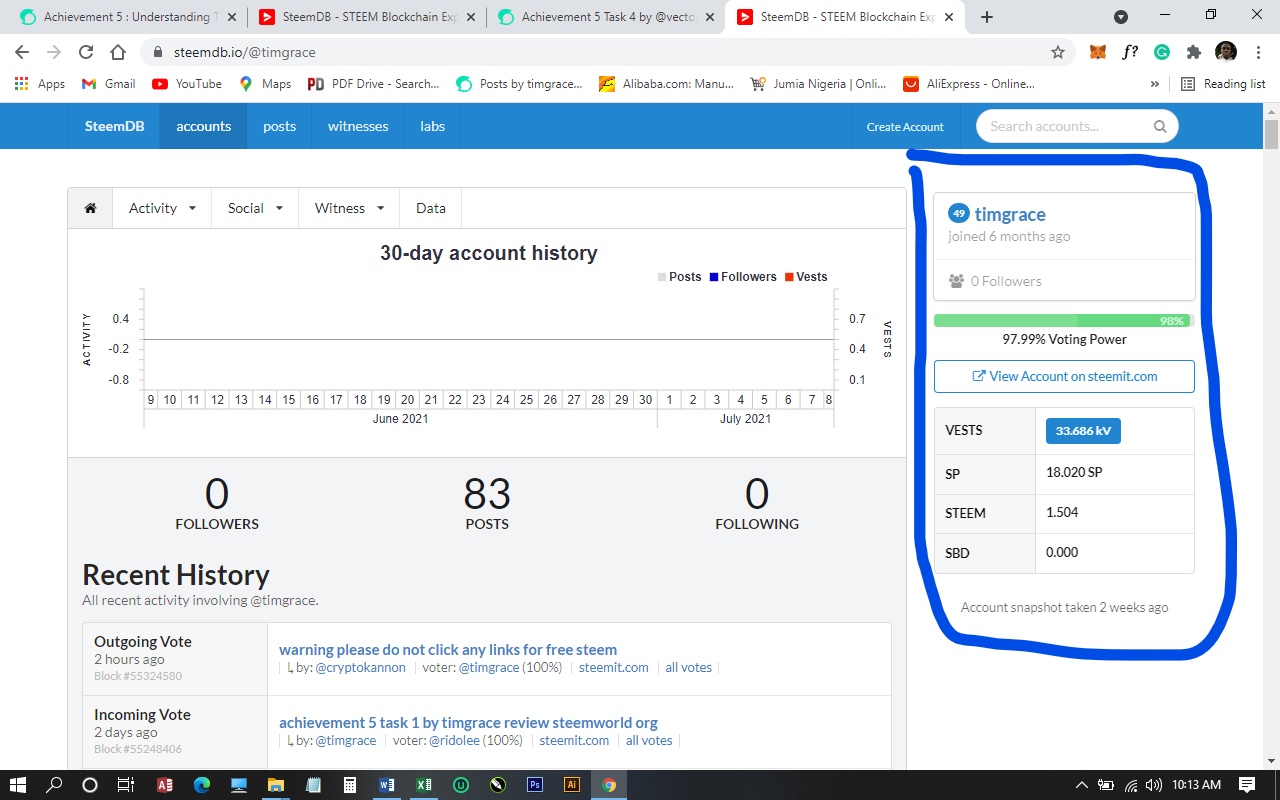Select accounts in the SteemDB navbar
The image size is (1280, 800).
203,126
